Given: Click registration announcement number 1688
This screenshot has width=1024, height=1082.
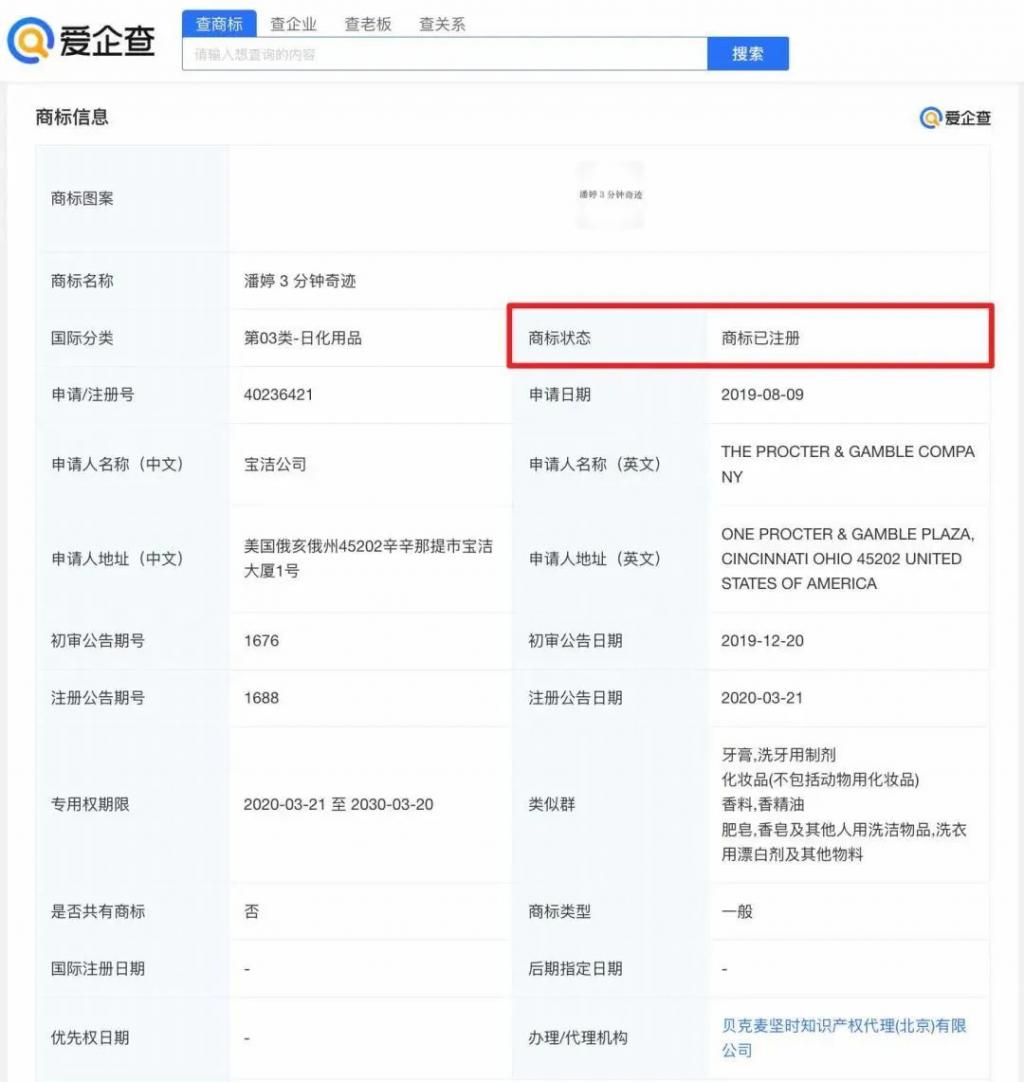Looking at the screenshot, I should pos(262,698).
